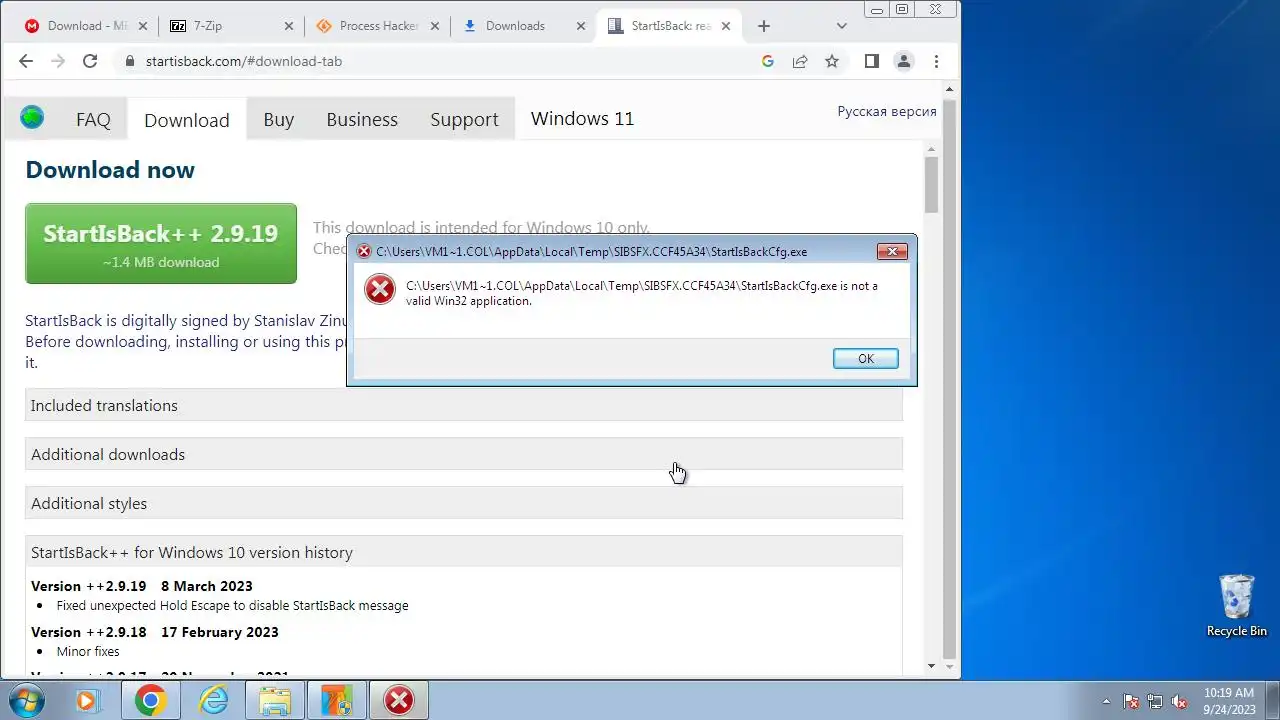Viewport: 1280px width, 720px height.
Task: Click the inner scrollbar thumb
Action: tap(931, 185)
